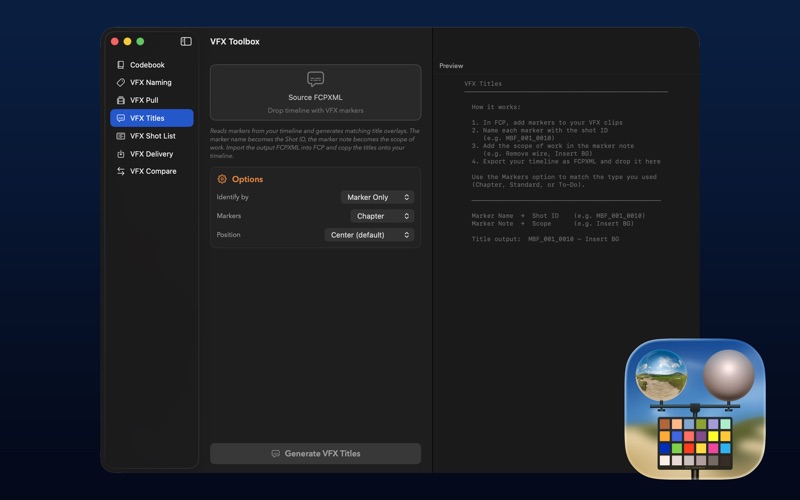Click the Source FCPXML drop zone
Screen dimensions: 800x500
(315, 92)
